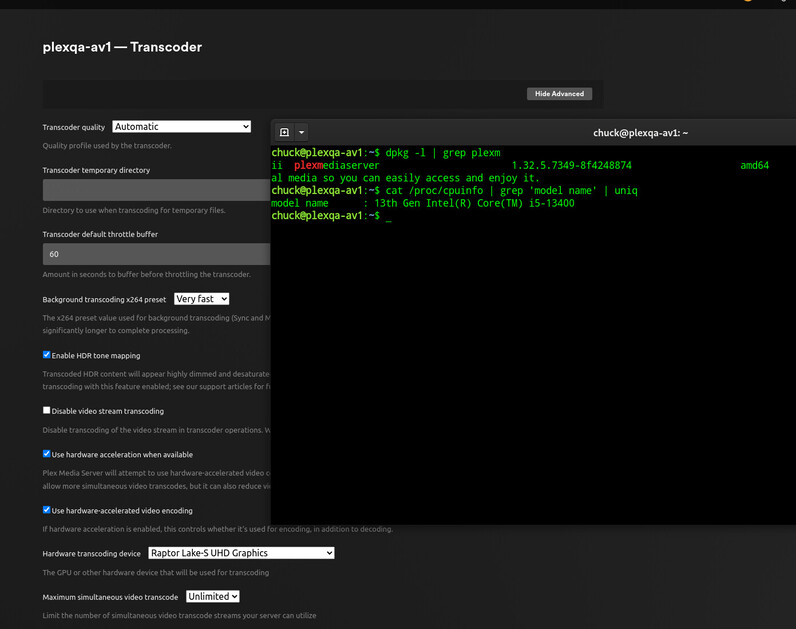This screenshot has height=629, width=796.
Task: Expand the terminal new-tab dropdown arrow
Action: (302, 133)
